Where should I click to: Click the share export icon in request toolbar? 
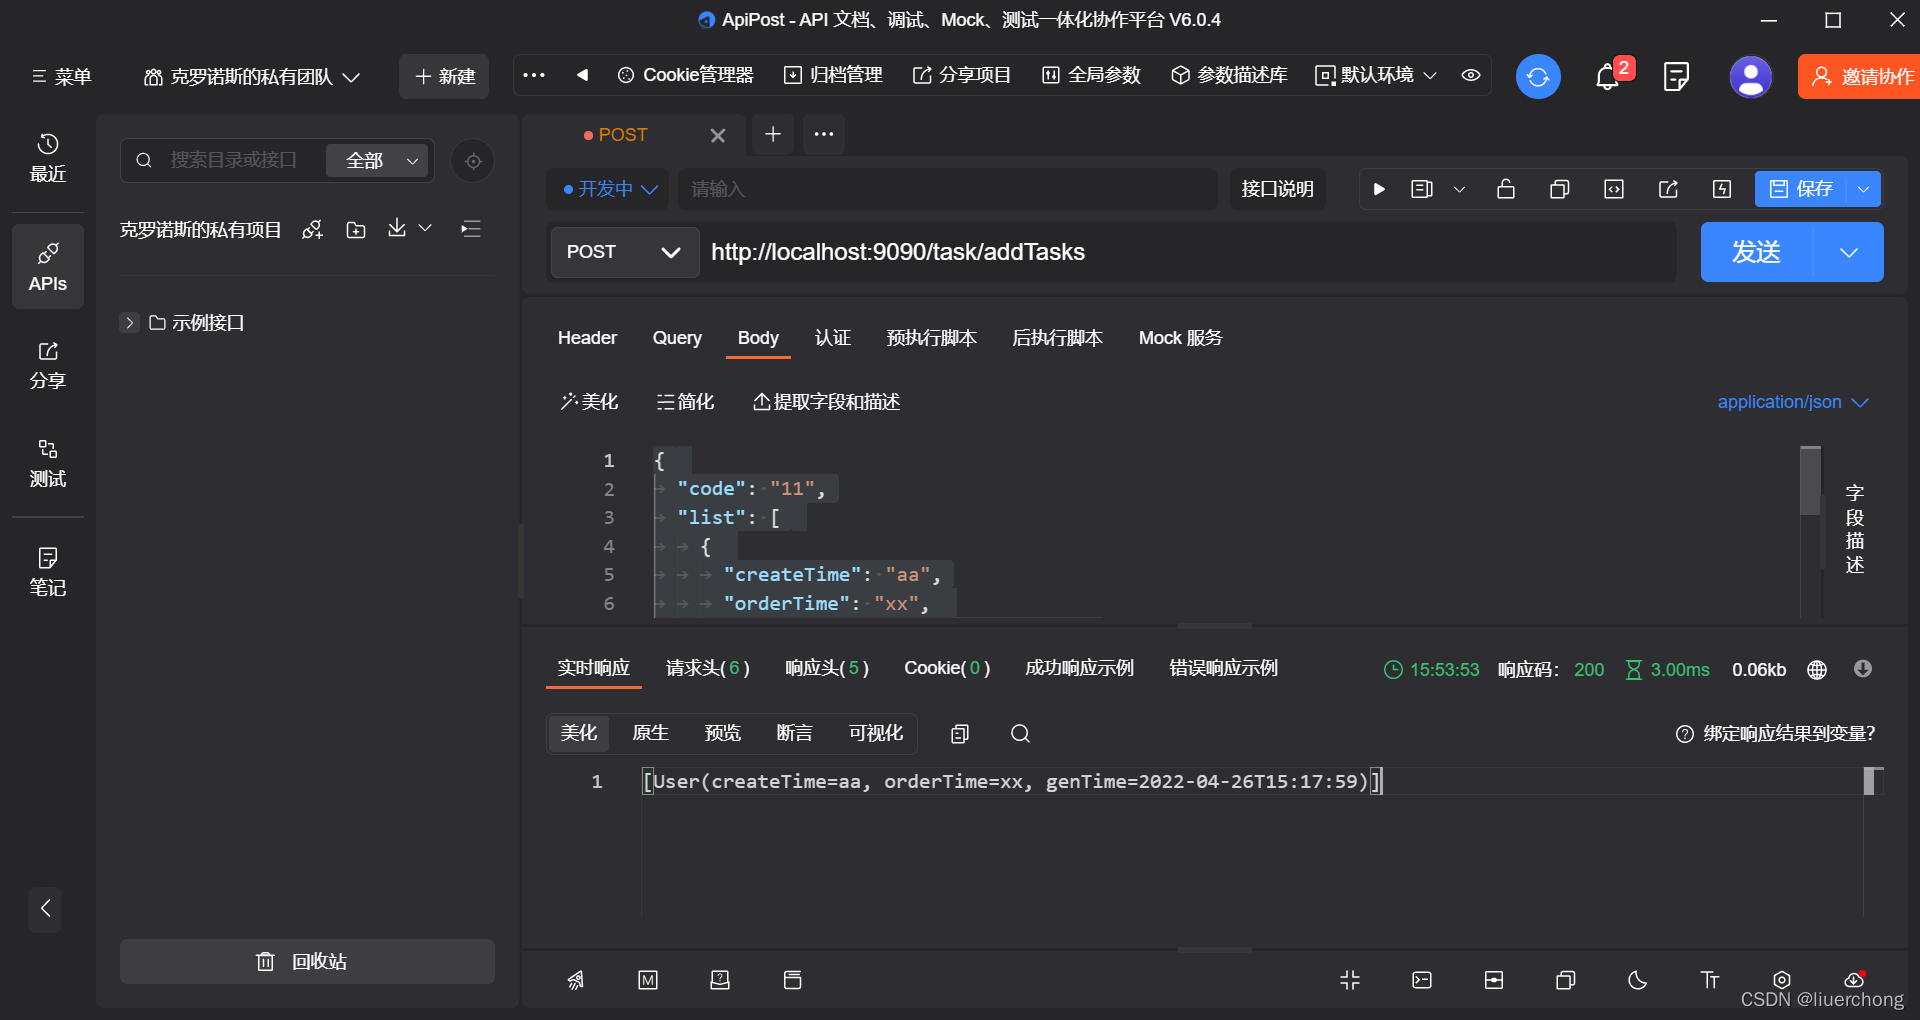click(1668, 189)
